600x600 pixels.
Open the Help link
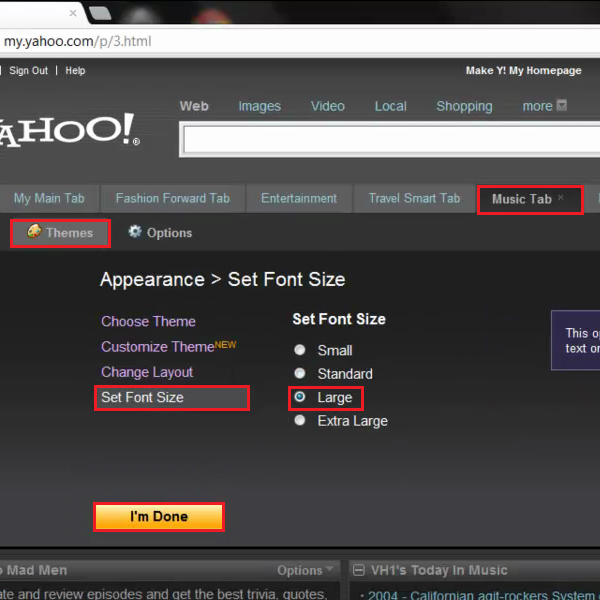75,71
